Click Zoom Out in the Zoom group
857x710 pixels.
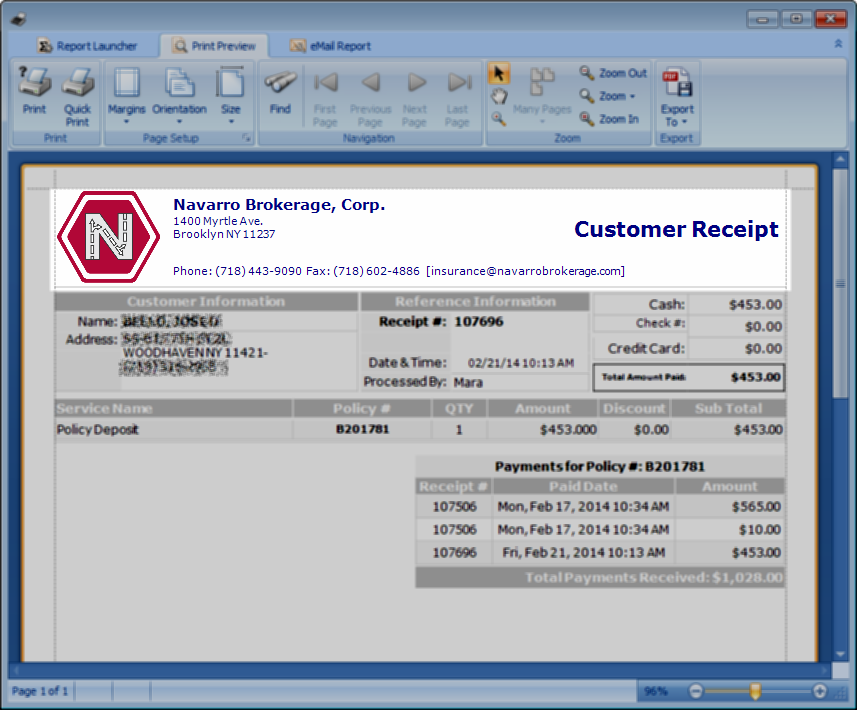click(x=613, y=73)
